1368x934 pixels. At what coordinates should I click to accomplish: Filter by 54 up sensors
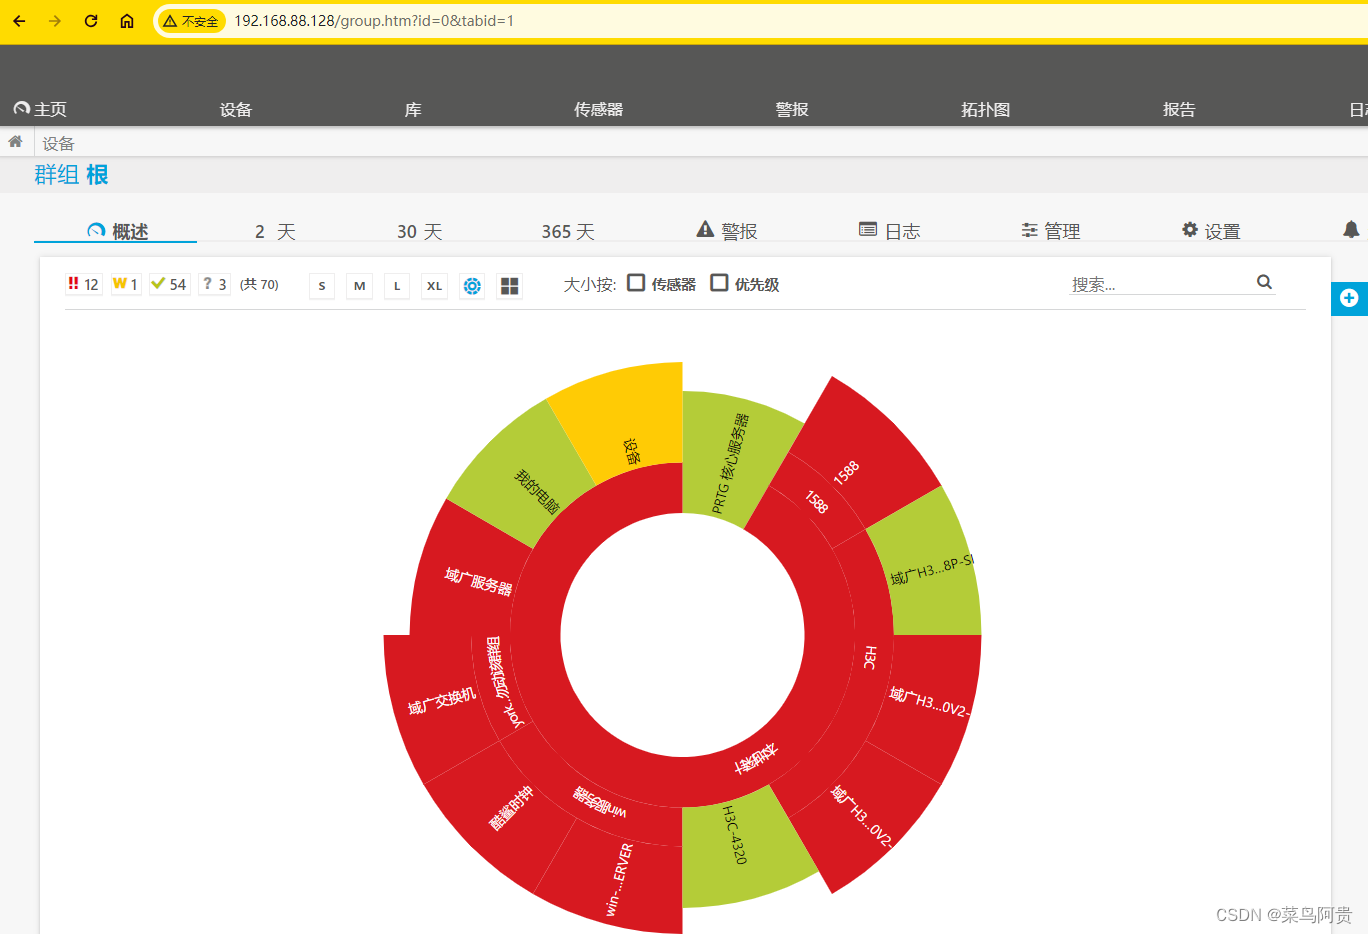169,284
